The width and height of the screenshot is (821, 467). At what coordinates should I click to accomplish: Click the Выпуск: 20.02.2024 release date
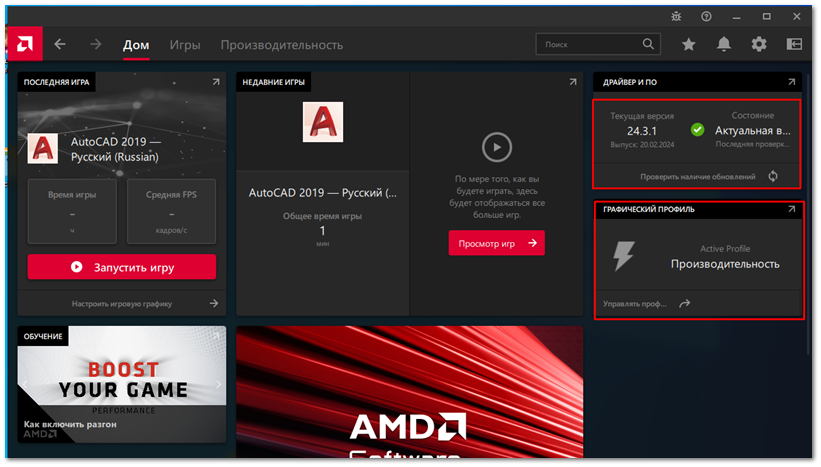[642, 145]
